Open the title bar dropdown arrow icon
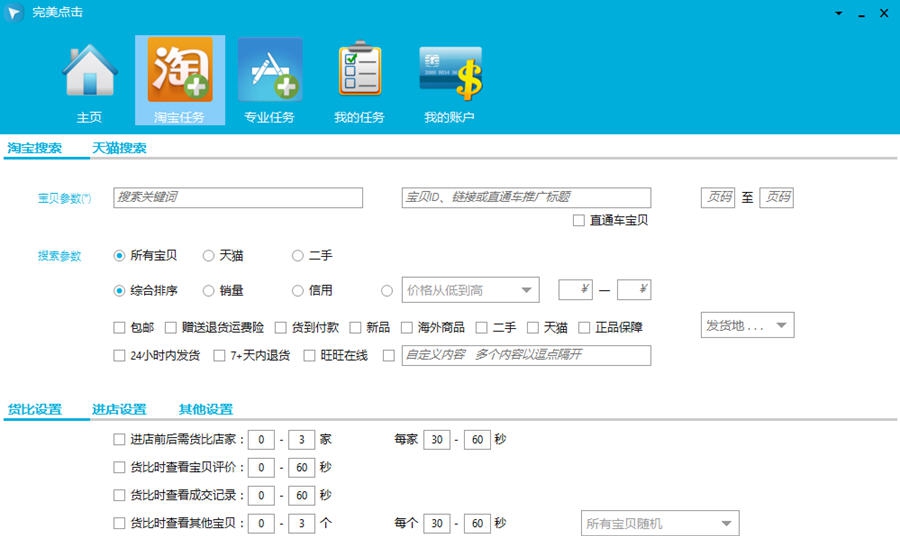This screenshot has width=900, height=536. (x=837, y=14)
